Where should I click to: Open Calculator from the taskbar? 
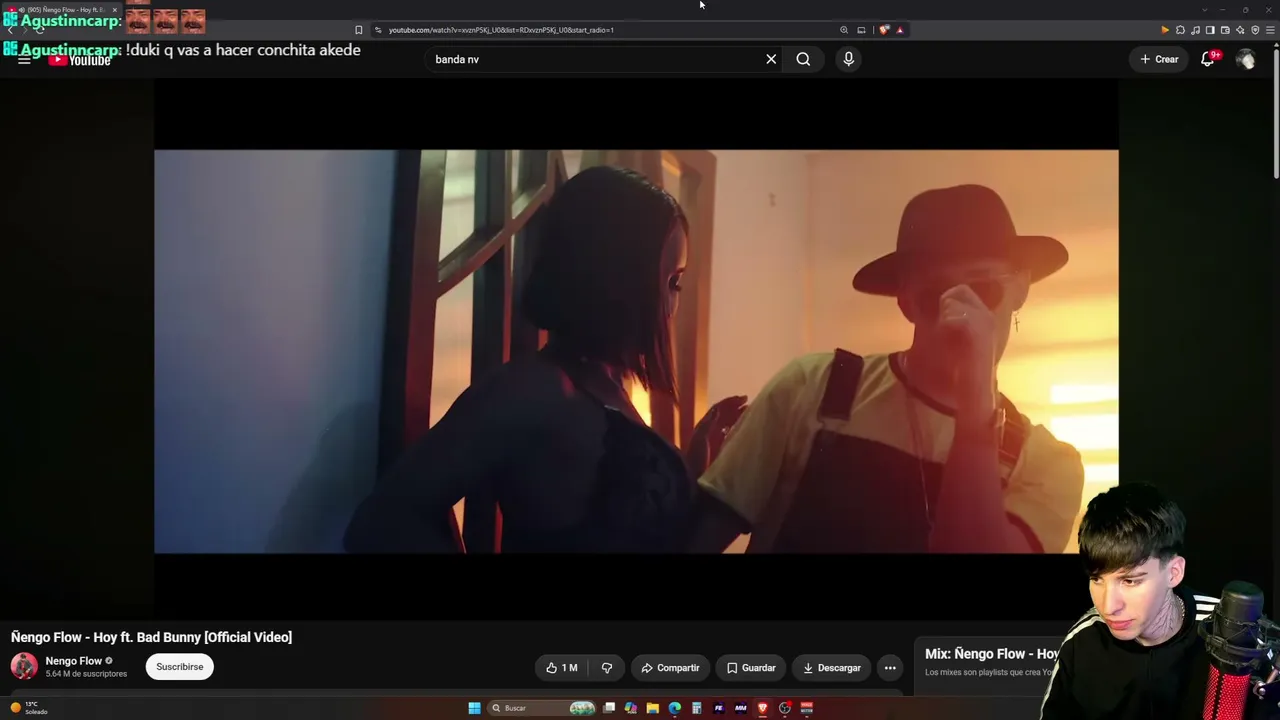point(697,708)
